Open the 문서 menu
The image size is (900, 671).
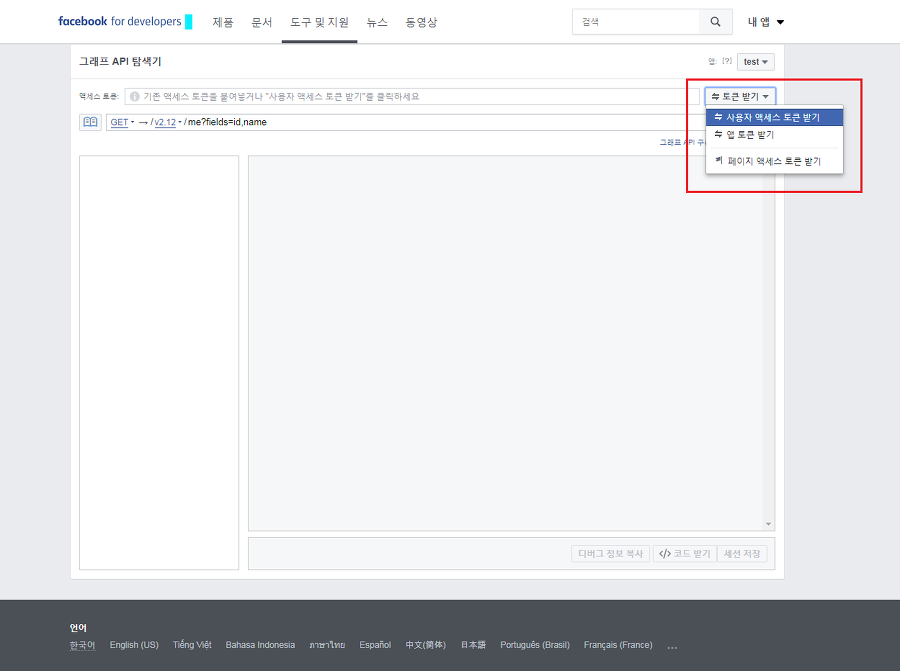pyautogui.click(x=261, y=22)
